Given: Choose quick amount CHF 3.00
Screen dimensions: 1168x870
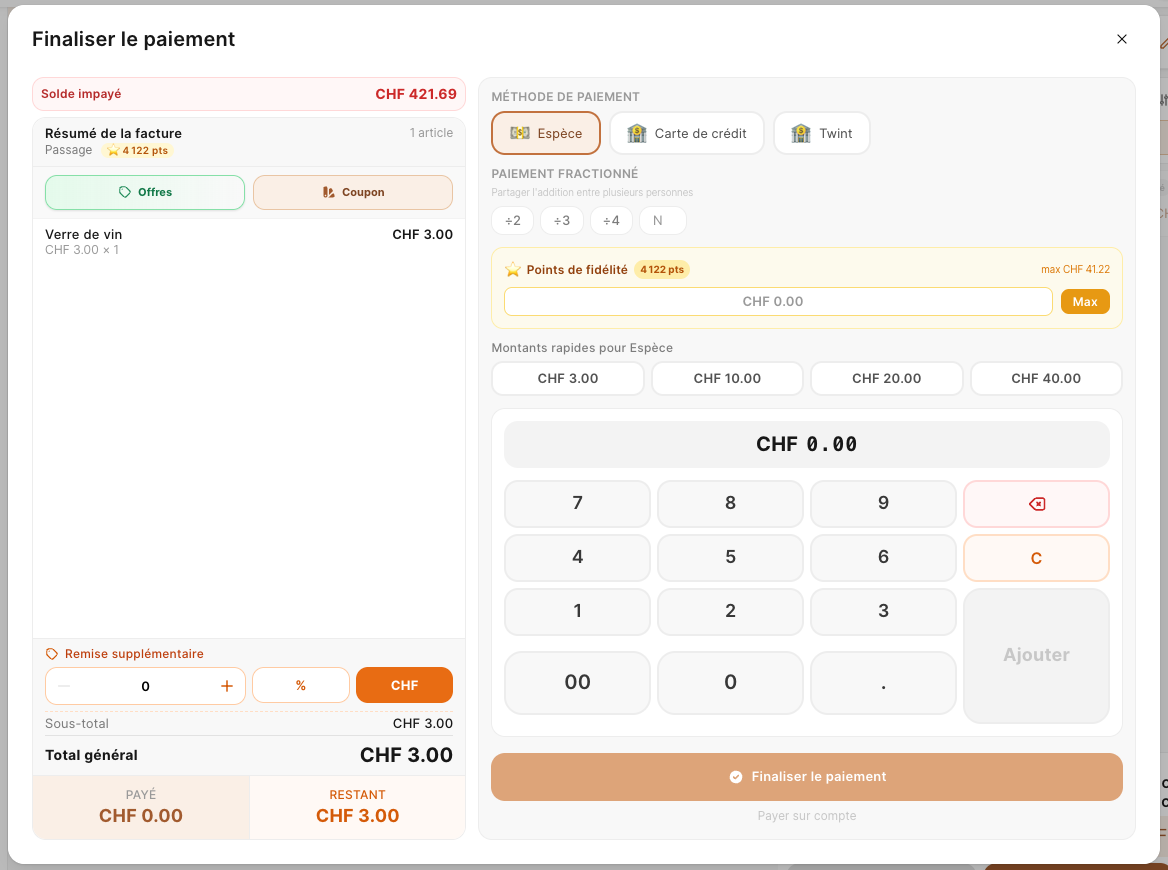Looking at the screenshot, I should point(568,378).
